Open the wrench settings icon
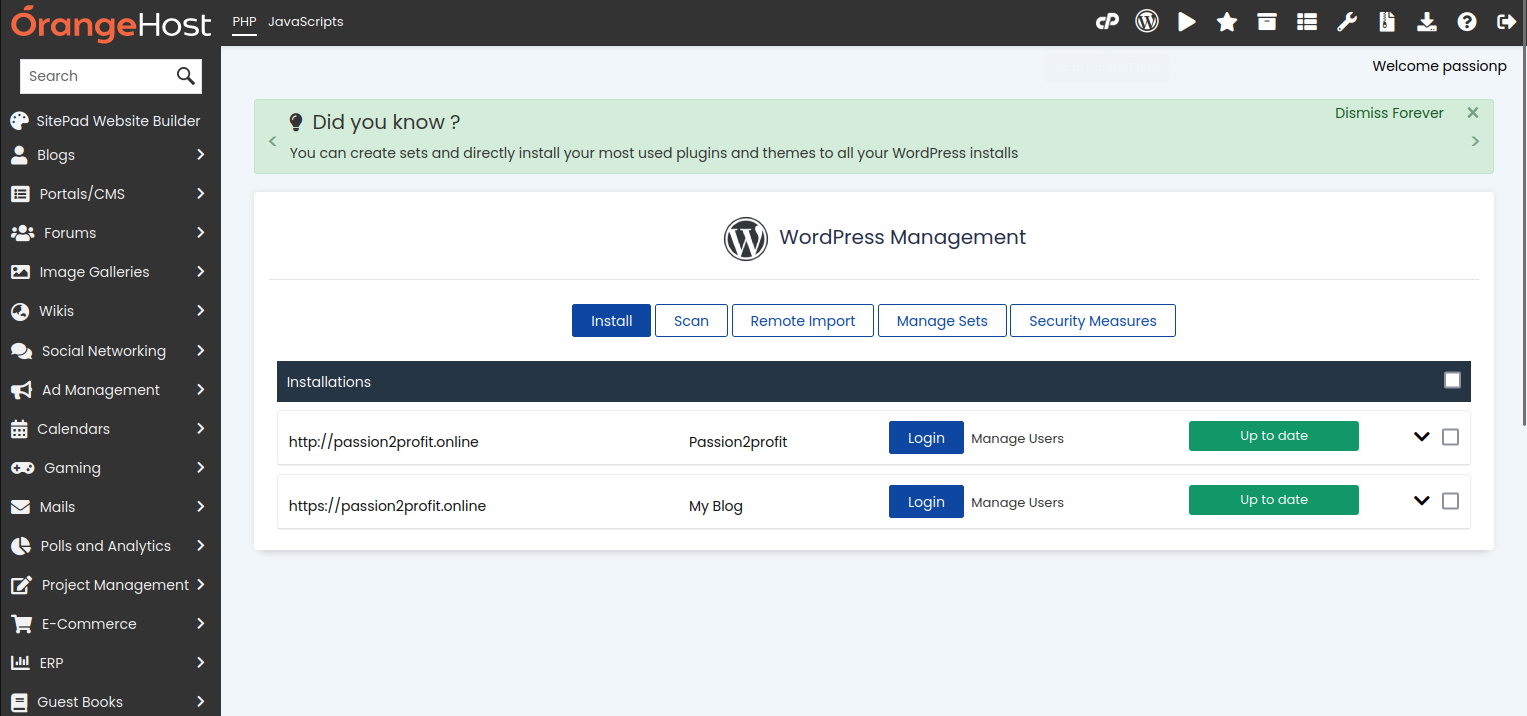Screen dimensions: 1527x716 point(1347,22)
